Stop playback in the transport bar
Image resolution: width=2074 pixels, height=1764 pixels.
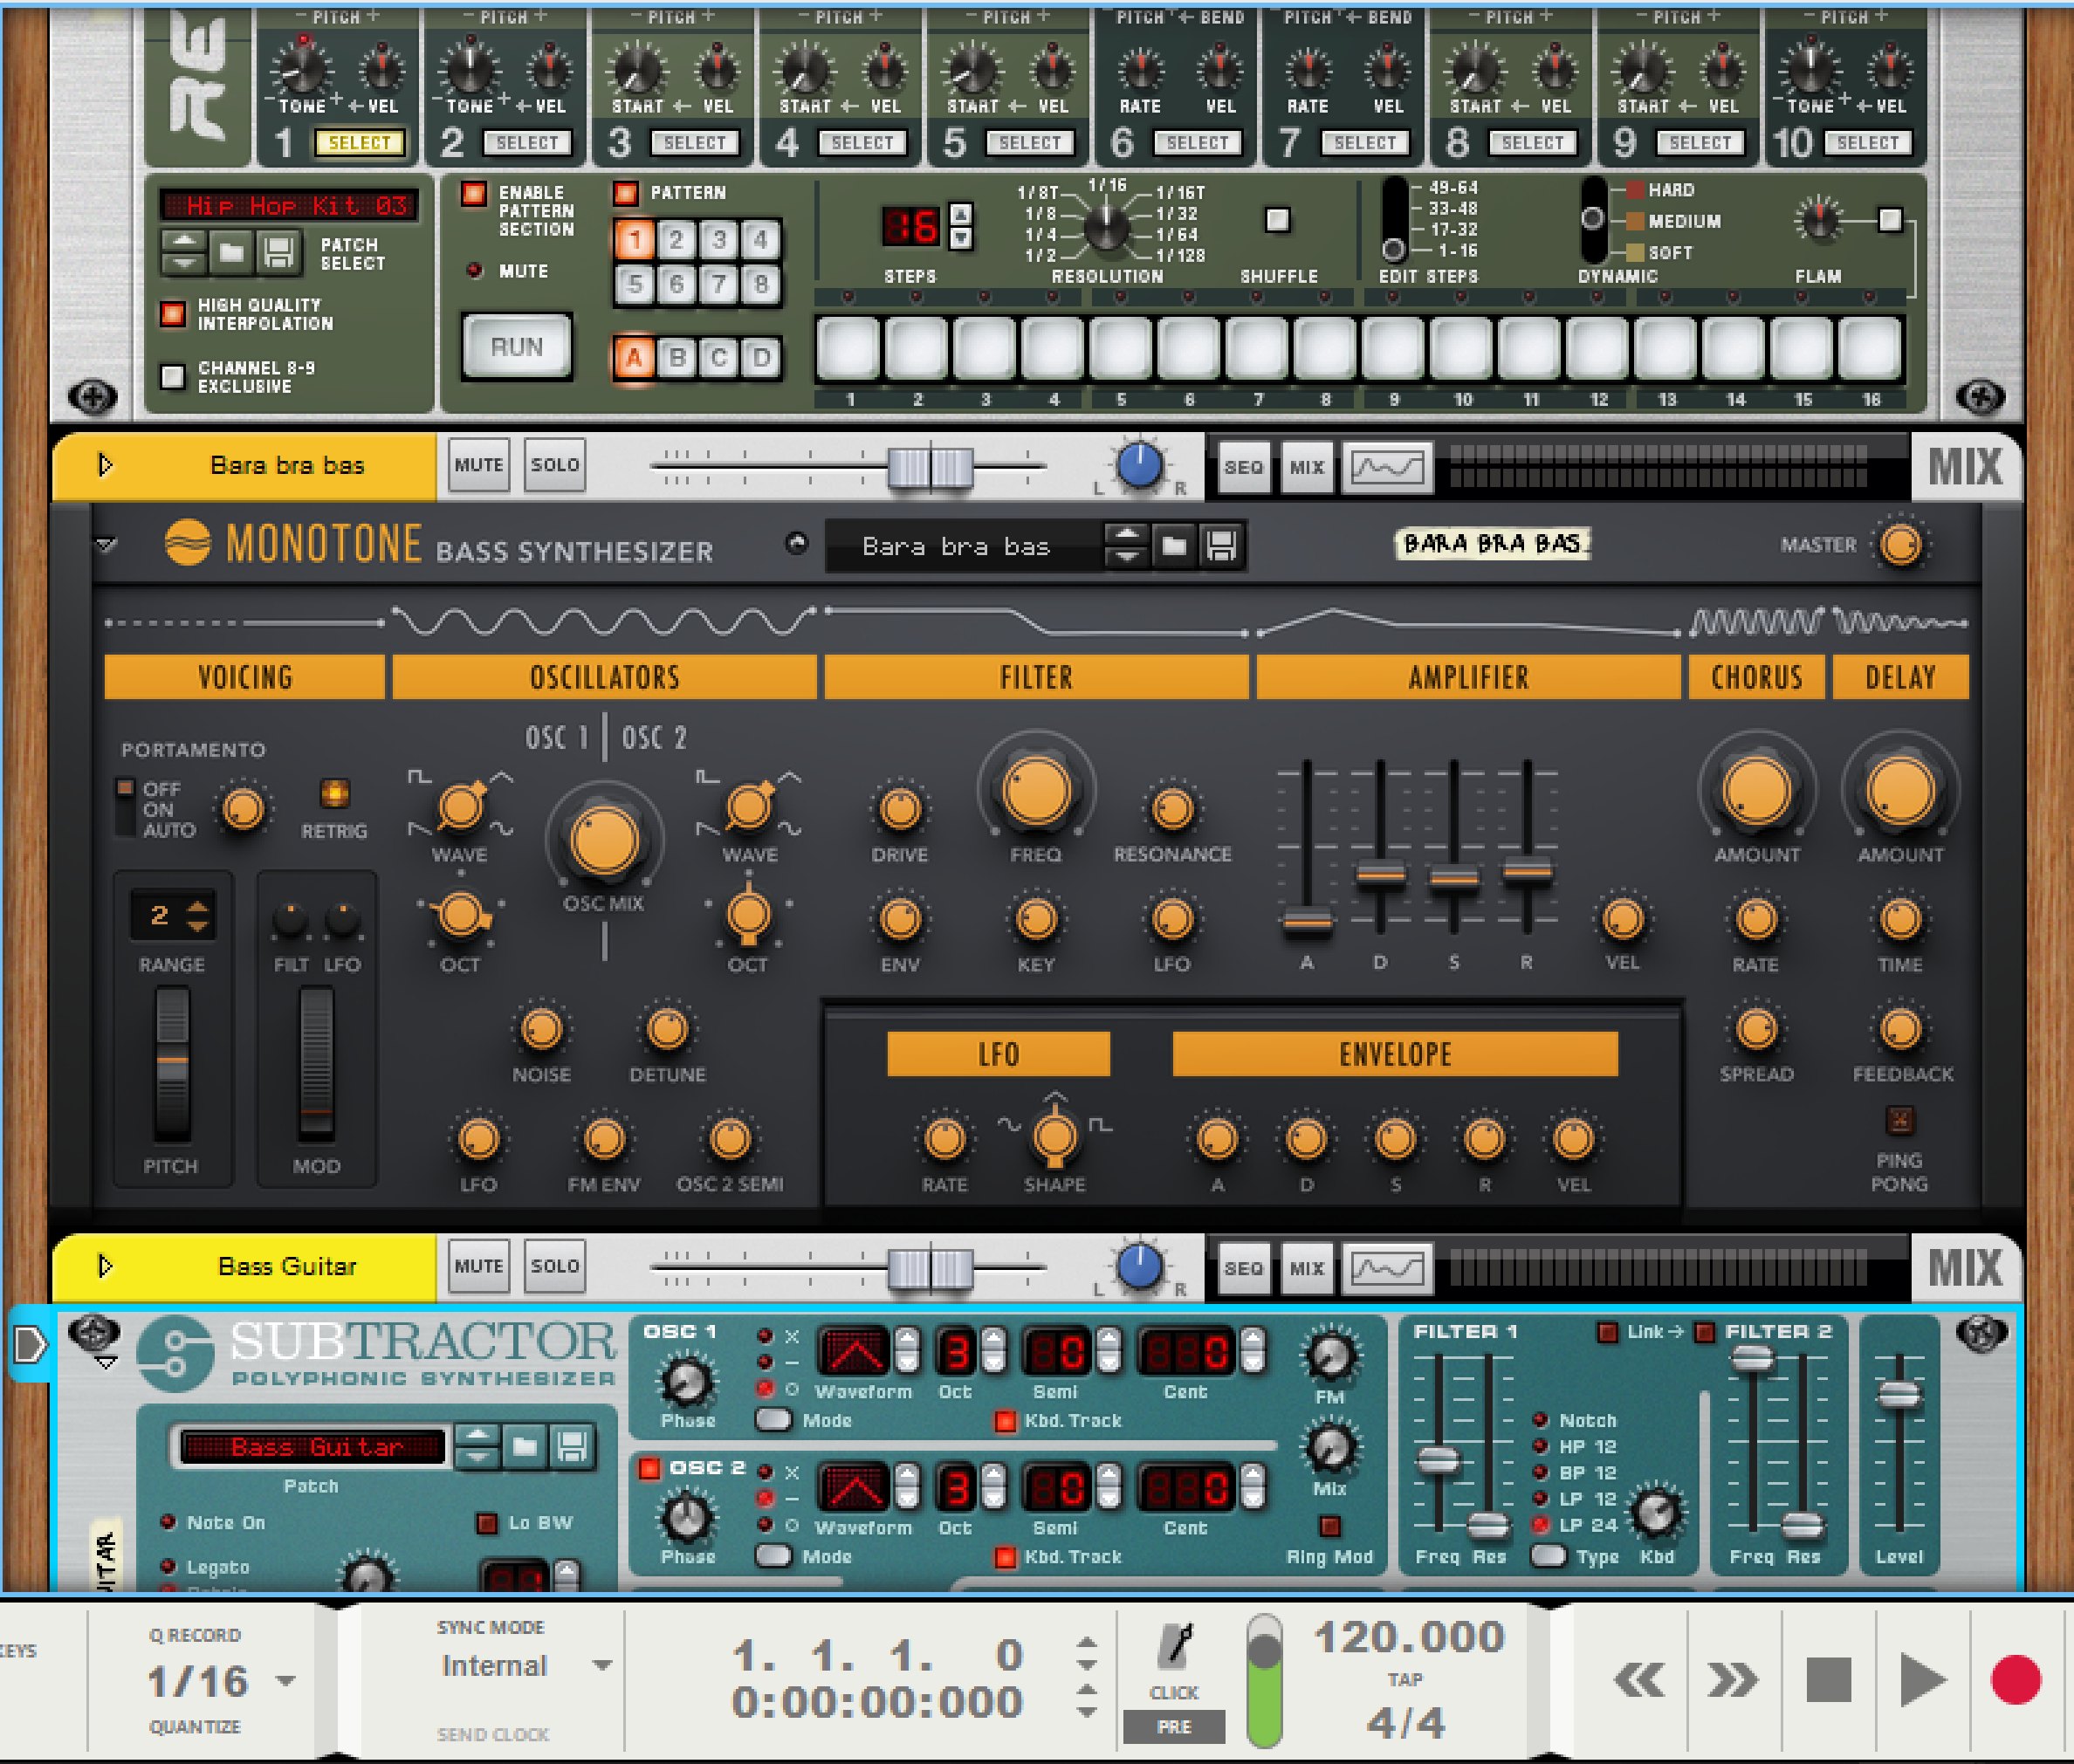point(1828,1680)
